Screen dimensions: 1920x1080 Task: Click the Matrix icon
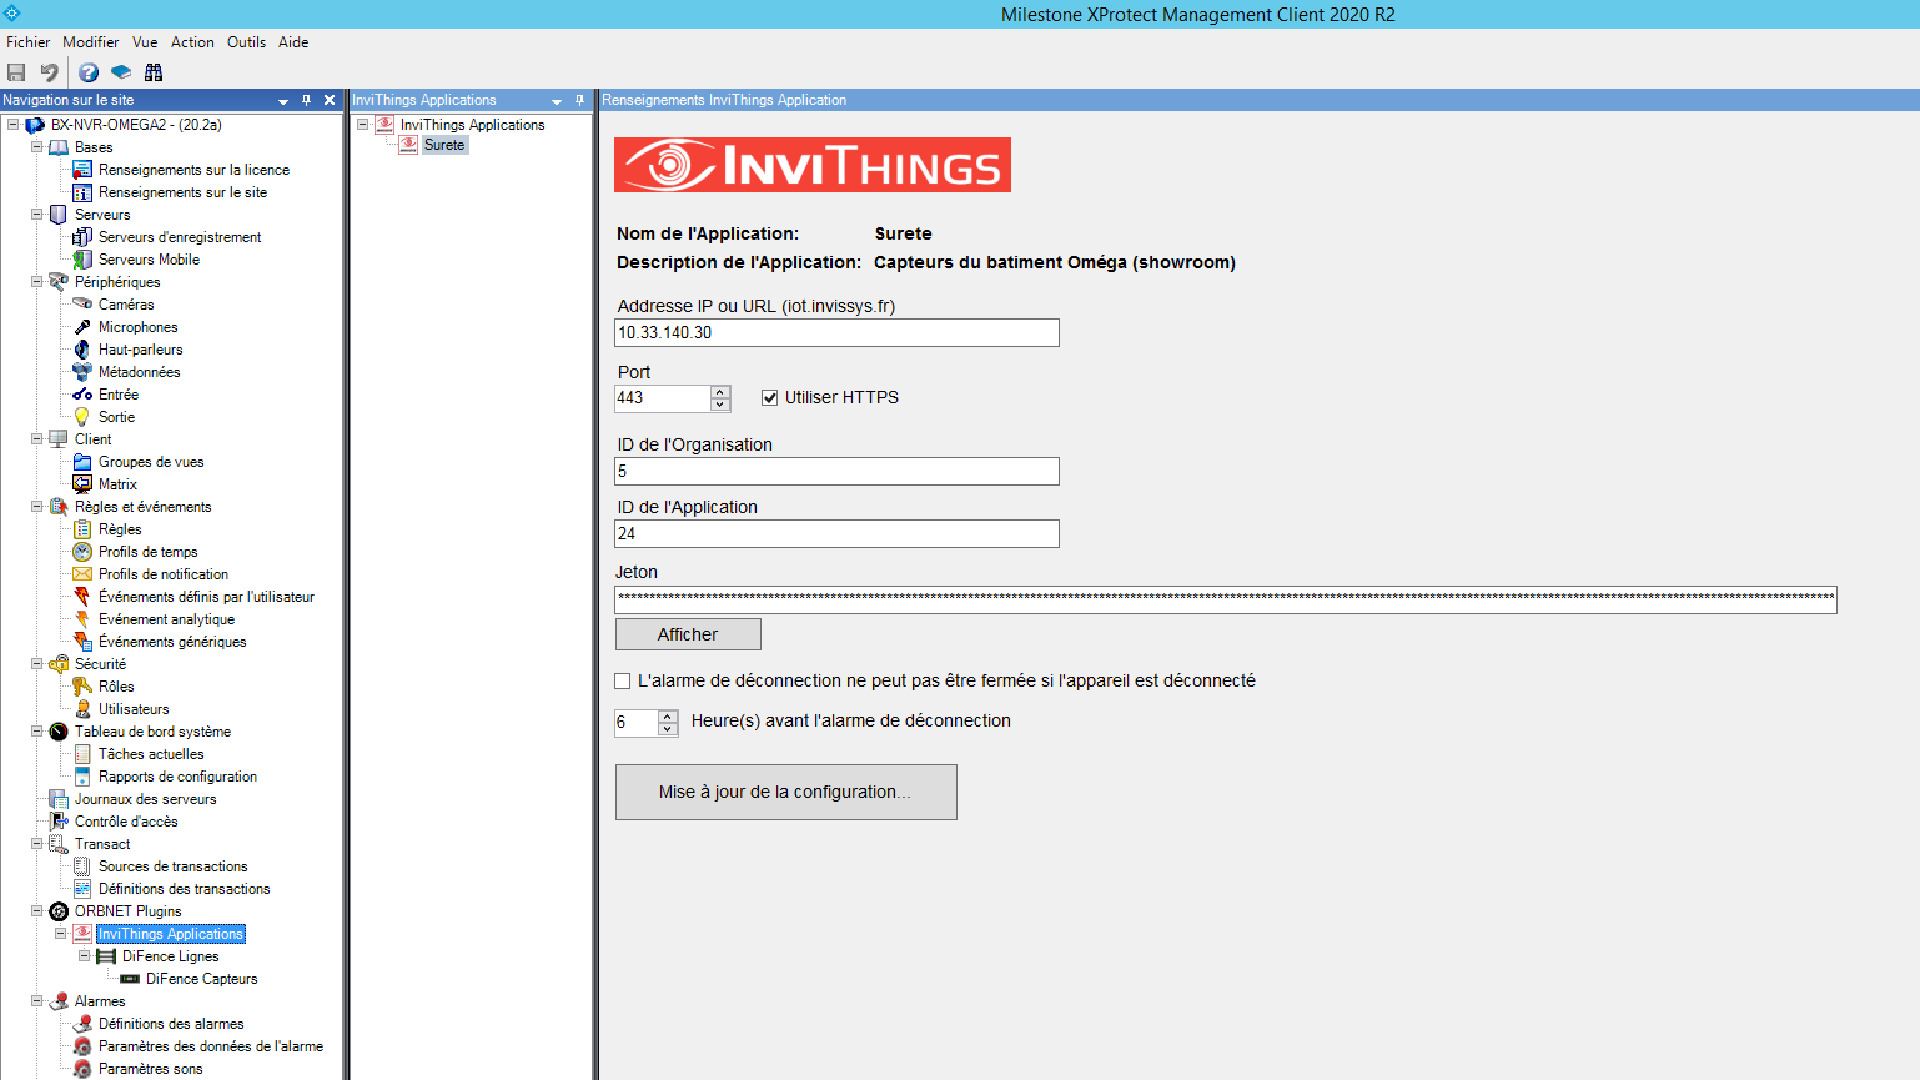coord(82,484)
